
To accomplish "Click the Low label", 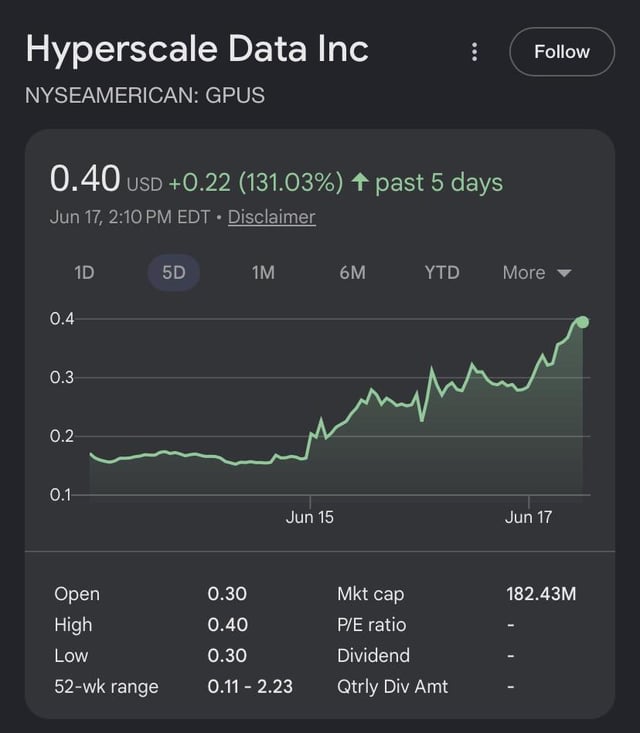I will [x=71, y=655].
